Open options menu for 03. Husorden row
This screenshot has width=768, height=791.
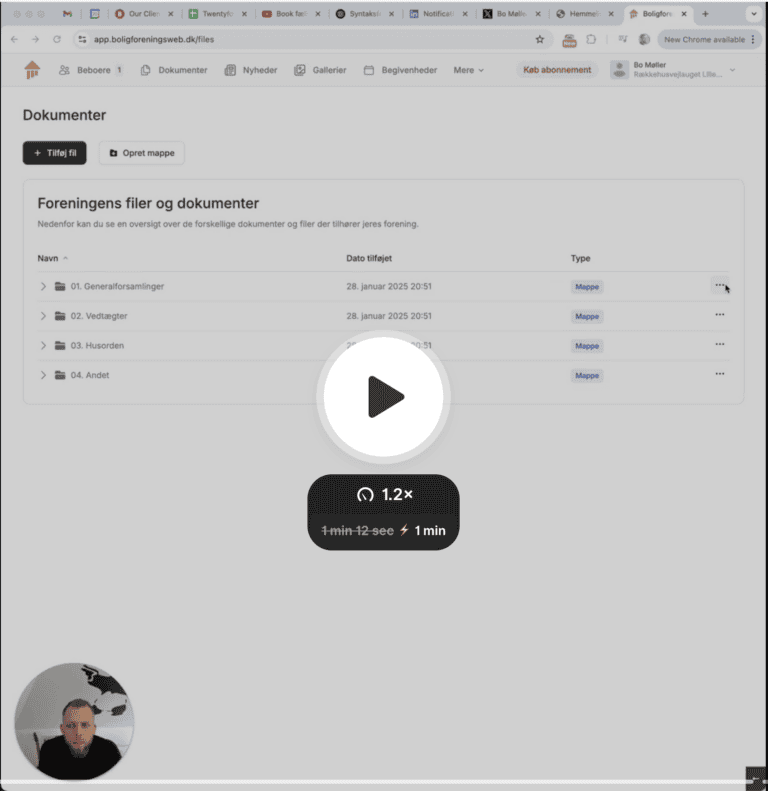point(720,345)
